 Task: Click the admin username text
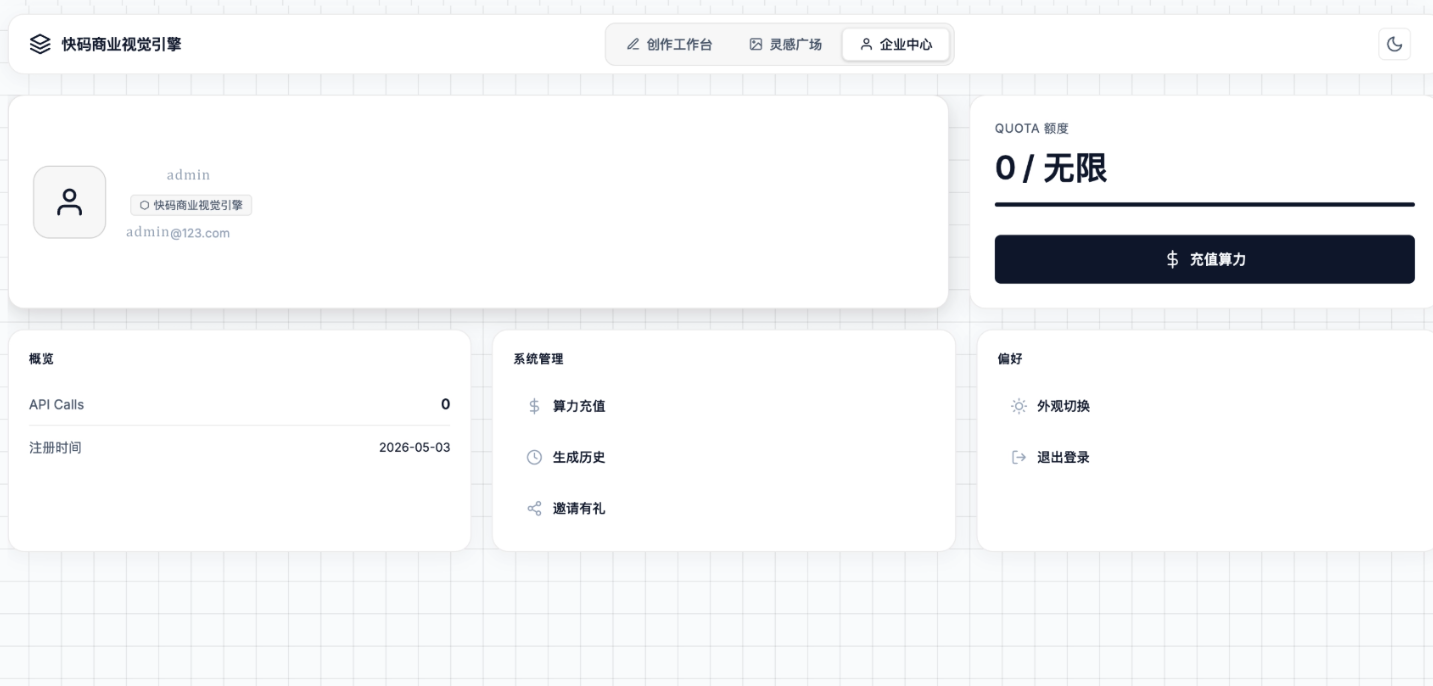tap(188, 175)
